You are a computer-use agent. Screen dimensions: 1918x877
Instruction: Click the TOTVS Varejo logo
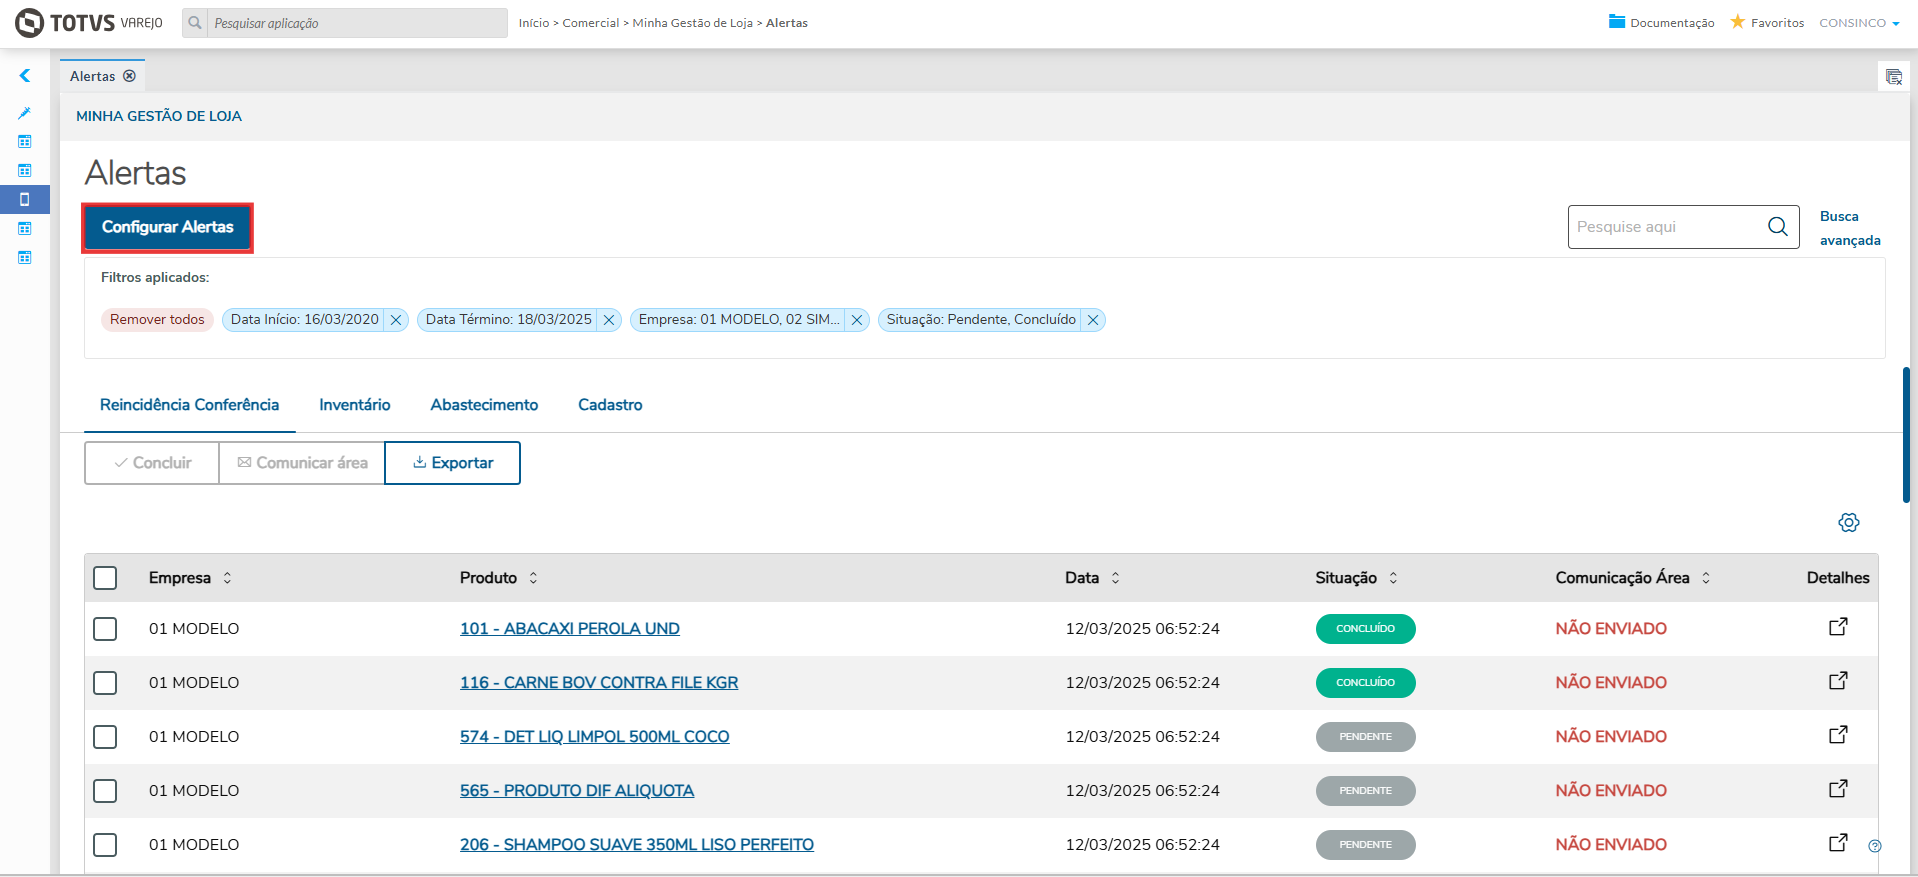click(89, 22)
